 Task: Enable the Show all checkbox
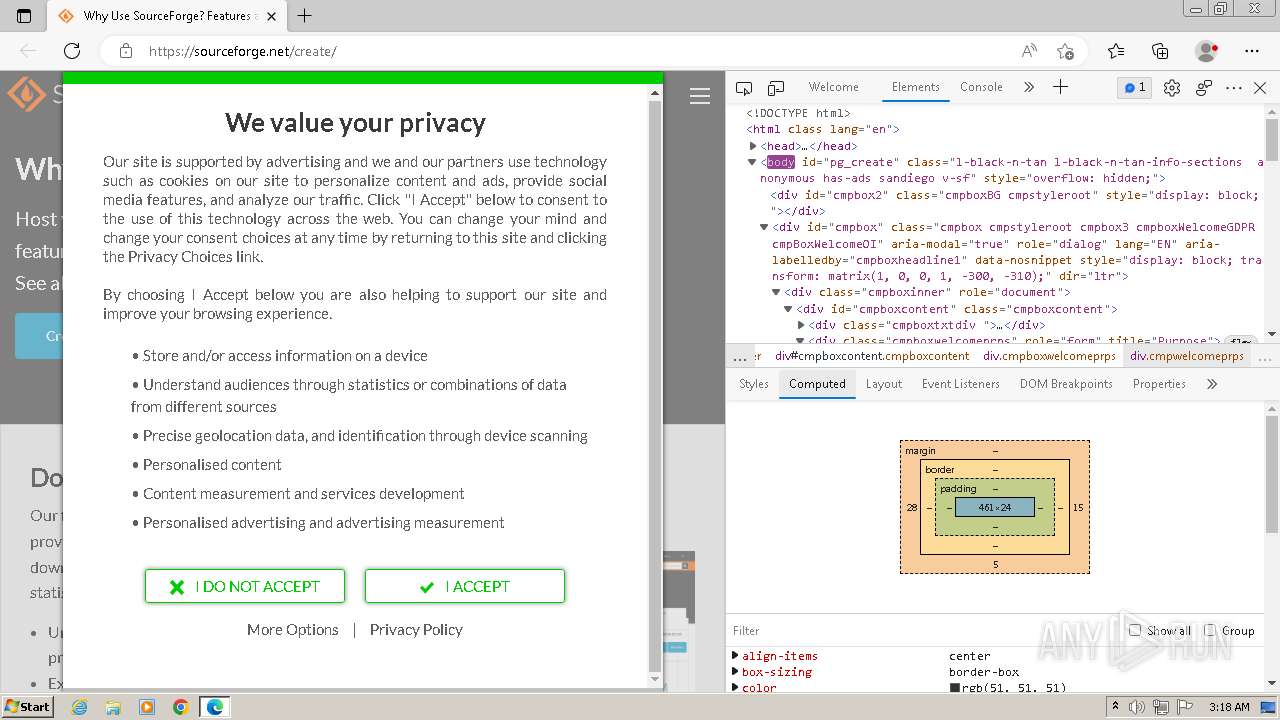coord(1135,630)
